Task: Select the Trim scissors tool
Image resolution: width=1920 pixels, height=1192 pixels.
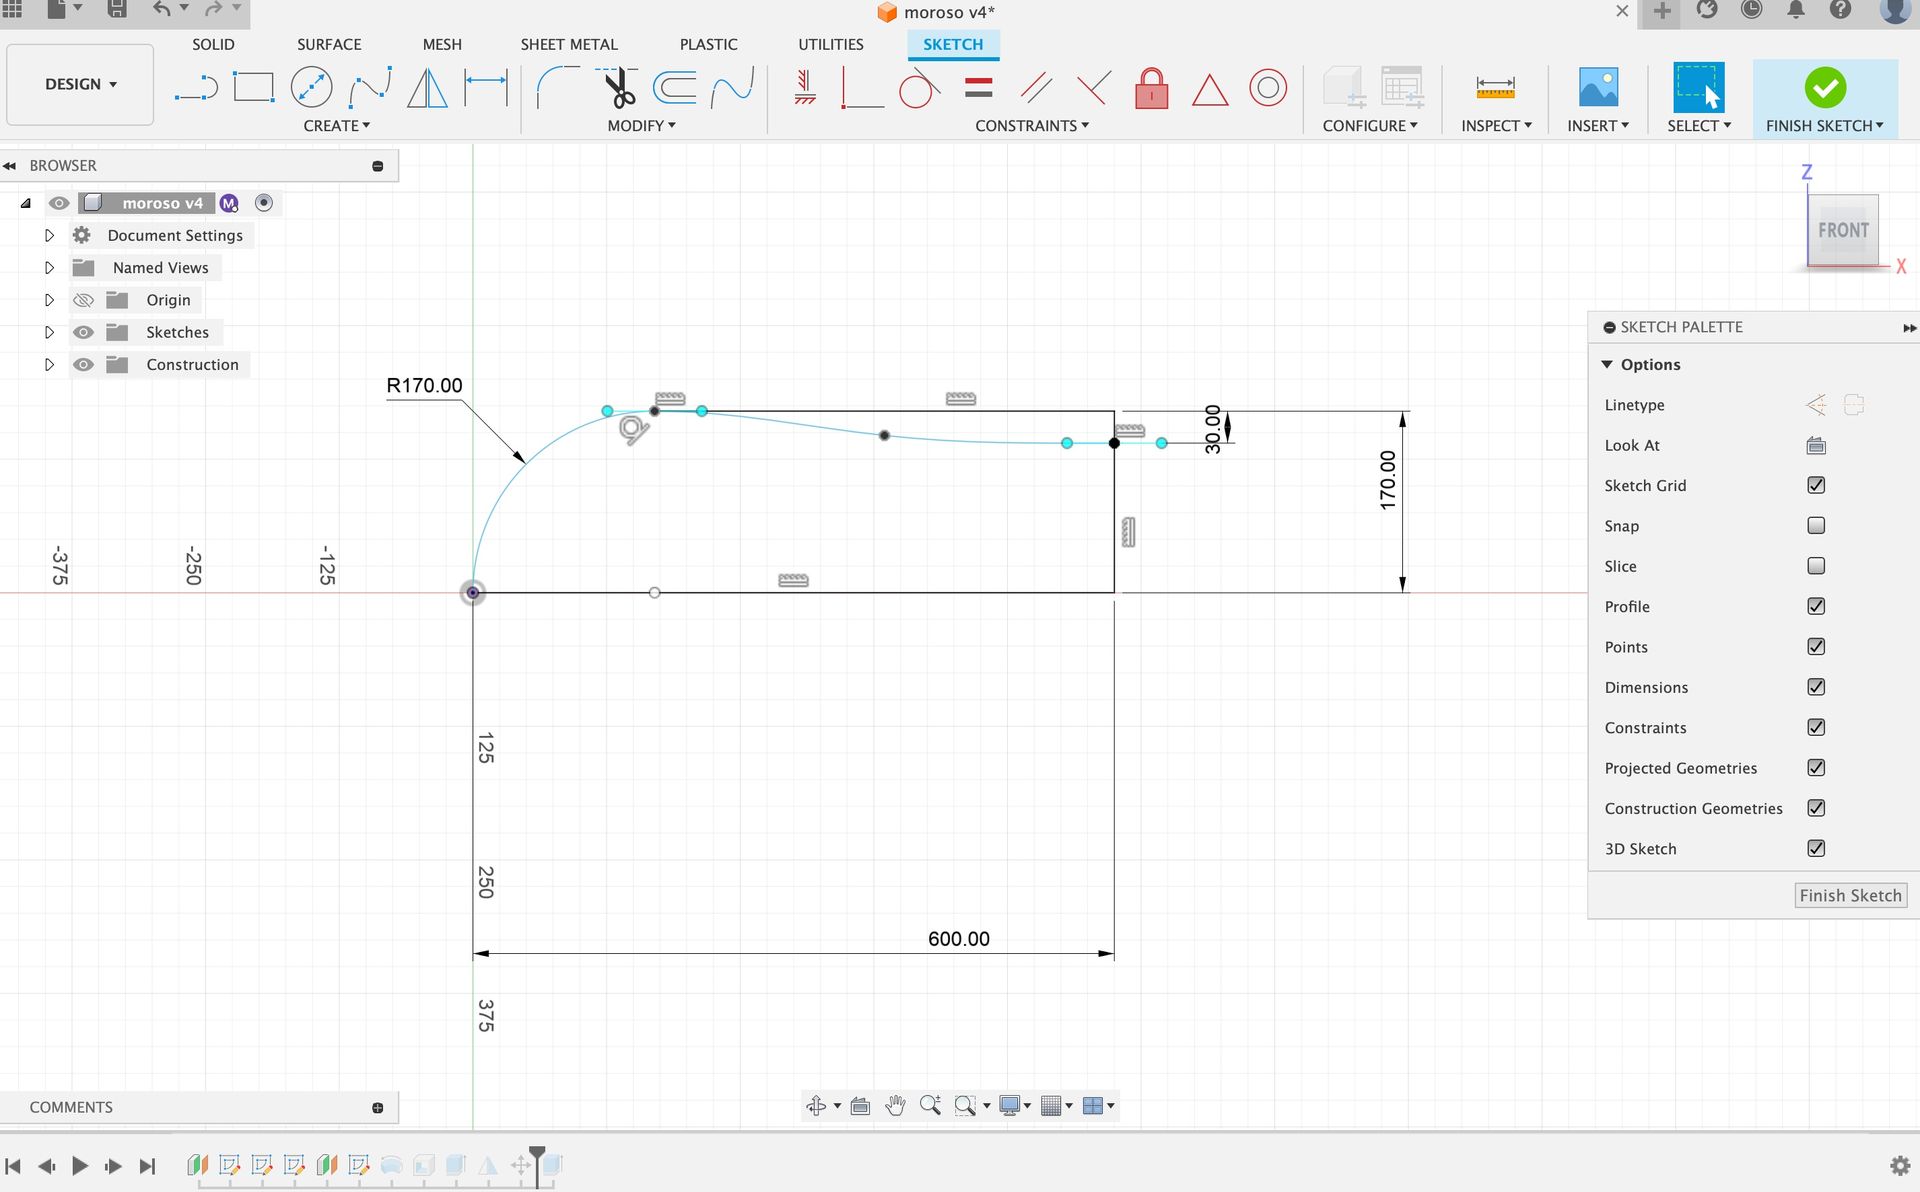Action: click(619, 88)
